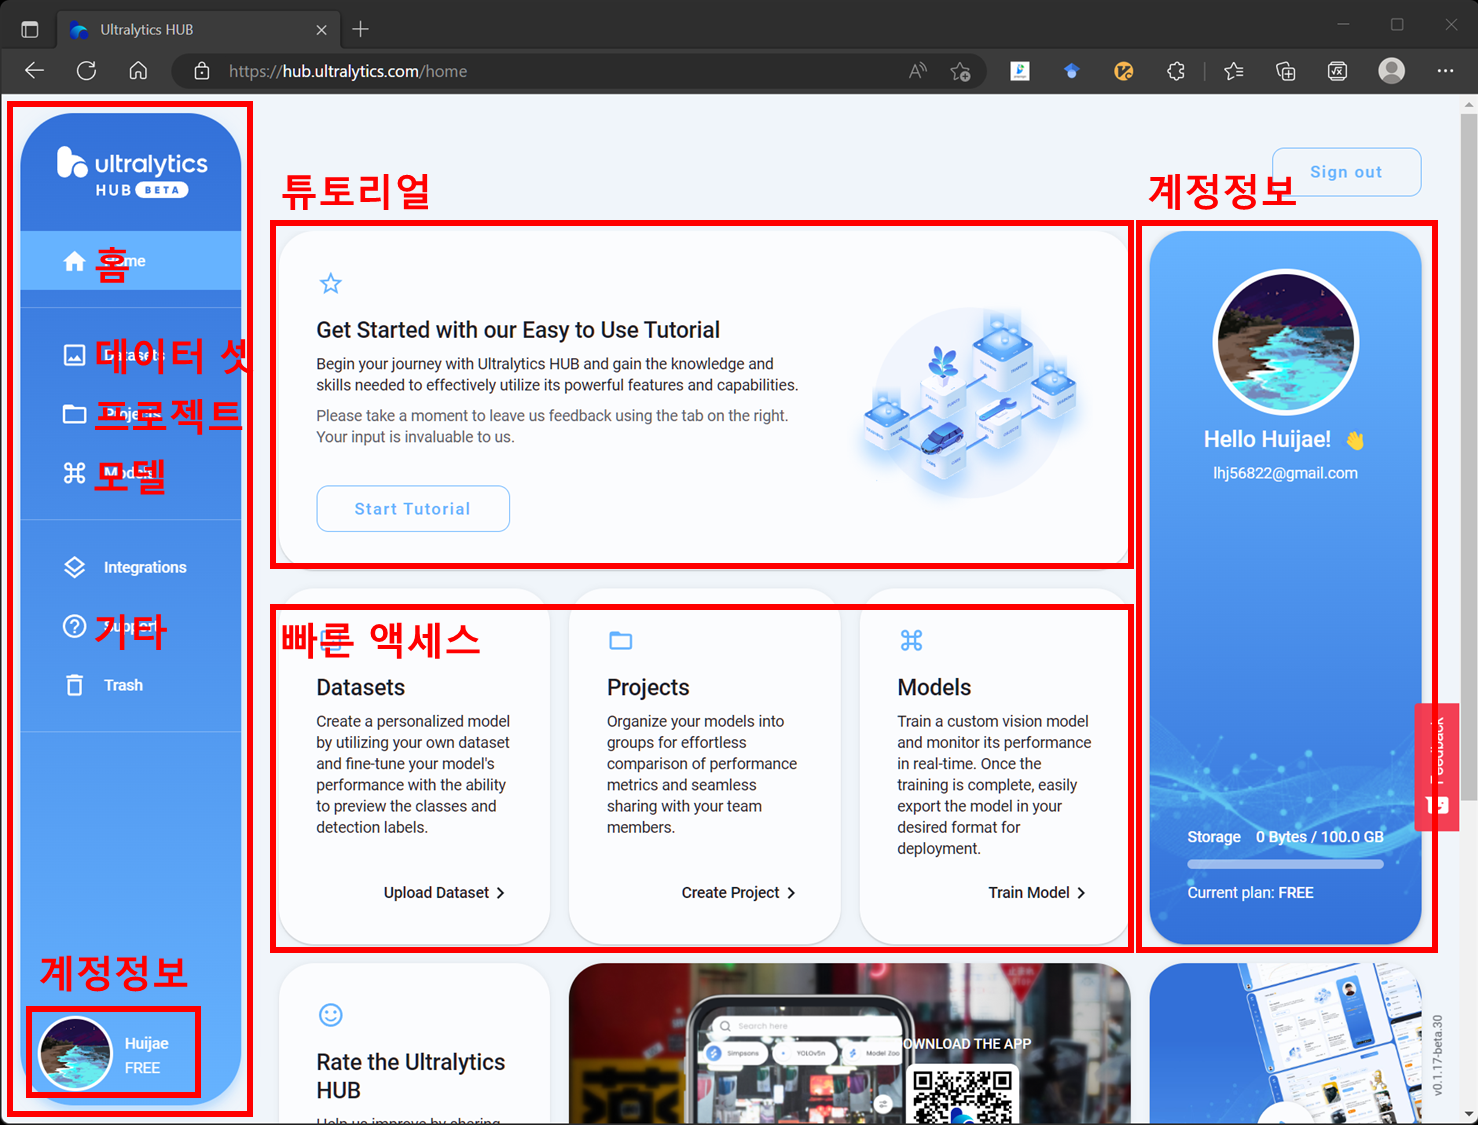The width and height of the screenshot is (1478, 1125).
Task: Open Support in the sidebar
Action: coord(130,626)
